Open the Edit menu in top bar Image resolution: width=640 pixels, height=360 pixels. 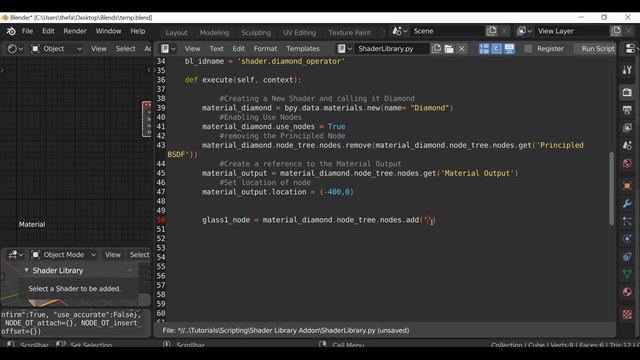(48, 31)
